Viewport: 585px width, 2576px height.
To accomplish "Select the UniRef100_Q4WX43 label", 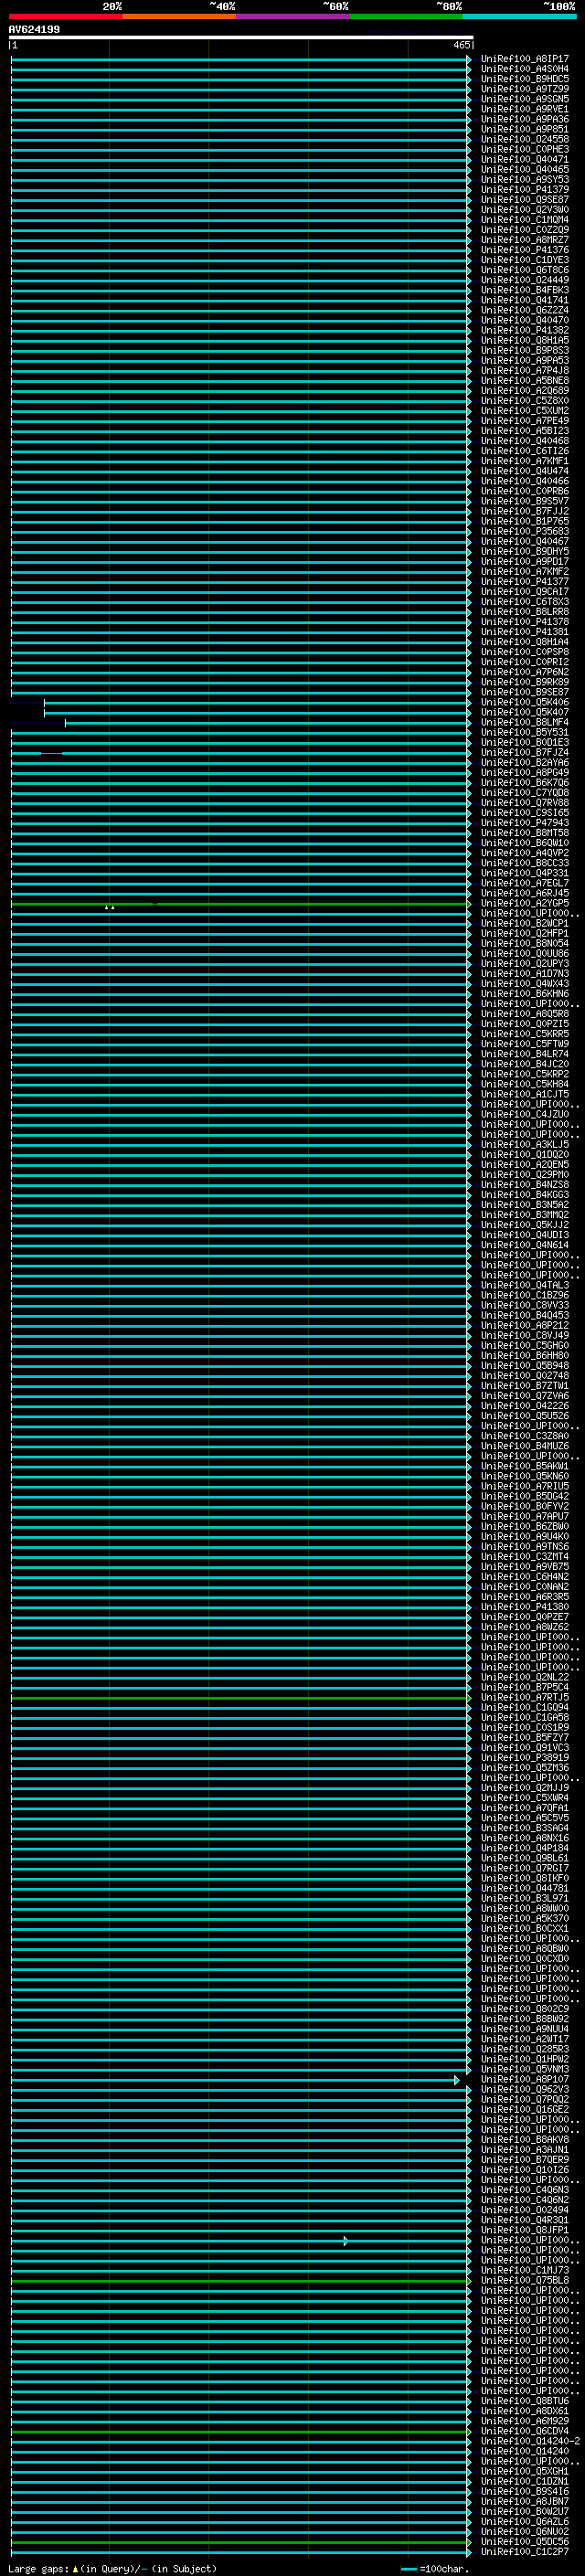I will tap(525, 985).
